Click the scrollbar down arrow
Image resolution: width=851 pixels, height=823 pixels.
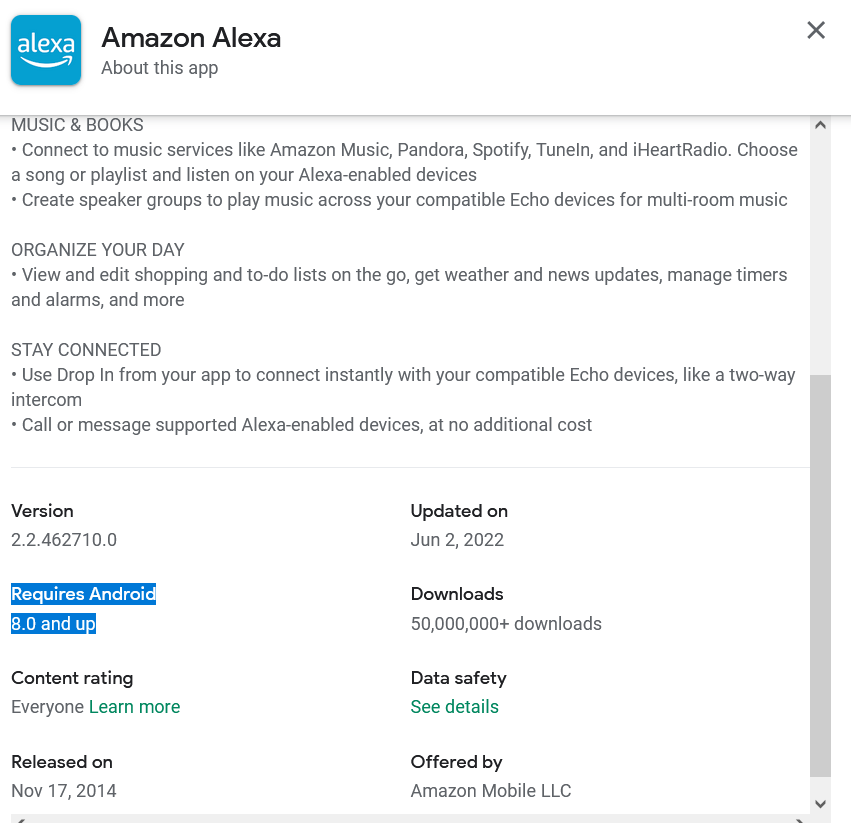tap(820, 803)
